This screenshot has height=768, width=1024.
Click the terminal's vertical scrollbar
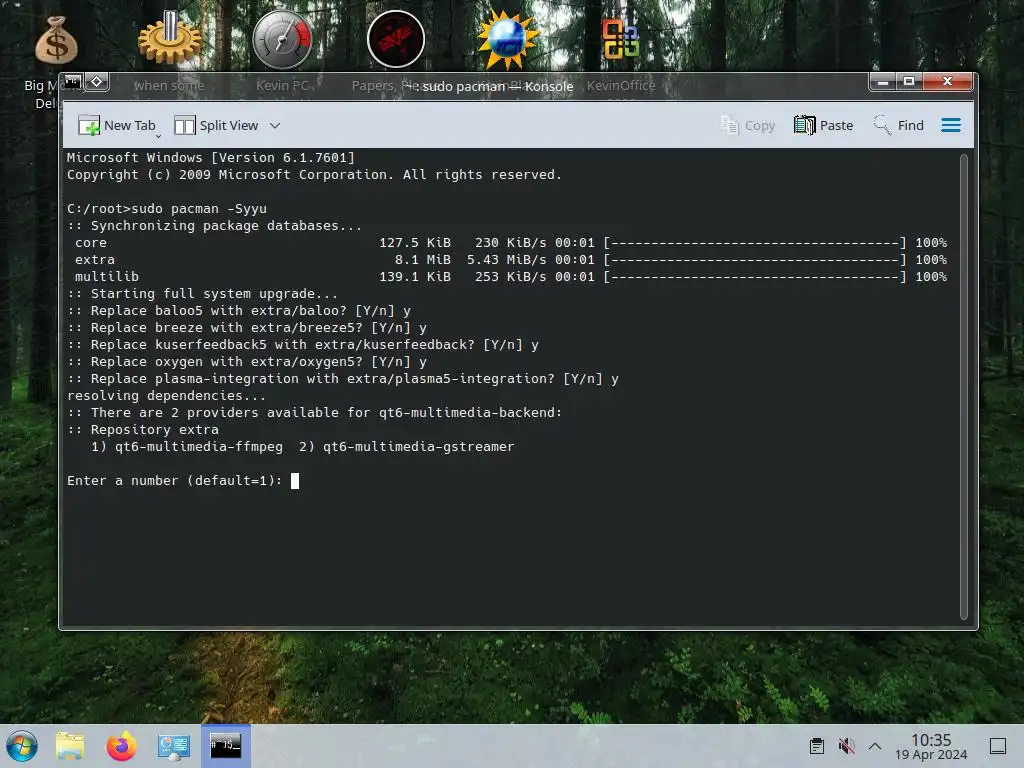(x=964, y=387)
